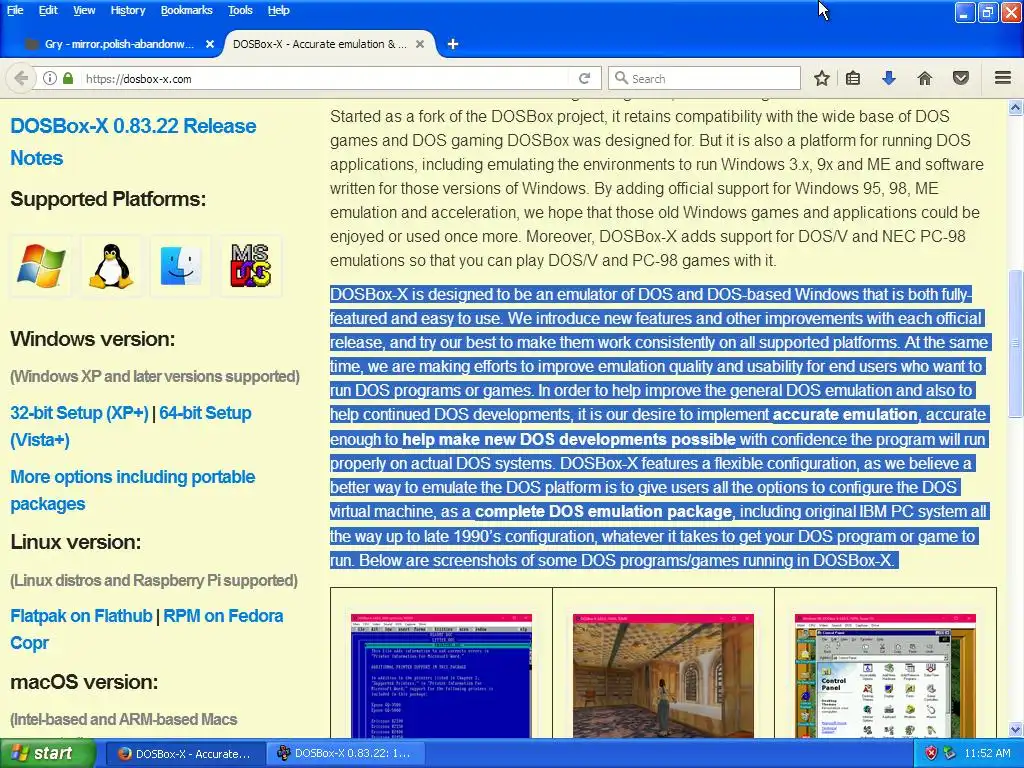
Task: Click bold text 'accurate emulation'
Action: [x=845, y=414]
